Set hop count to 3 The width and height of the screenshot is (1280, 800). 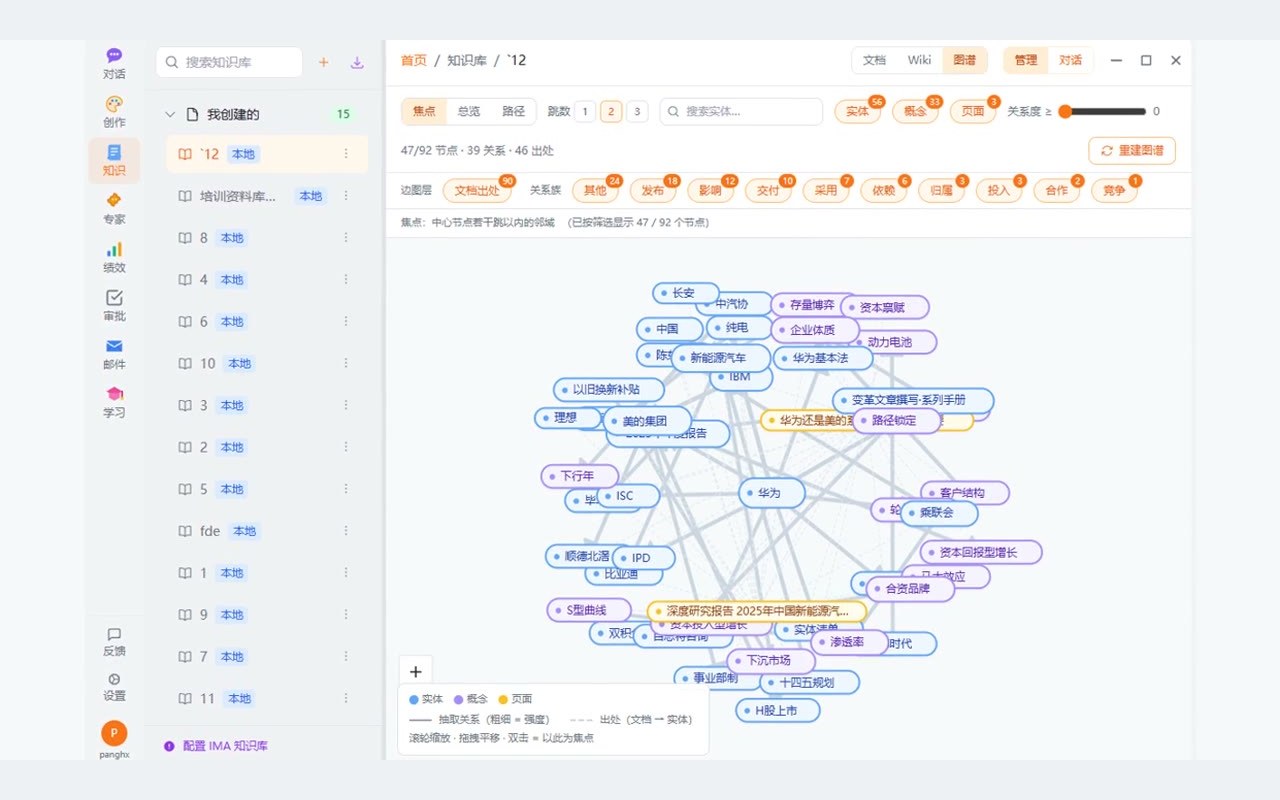point(637,111)
